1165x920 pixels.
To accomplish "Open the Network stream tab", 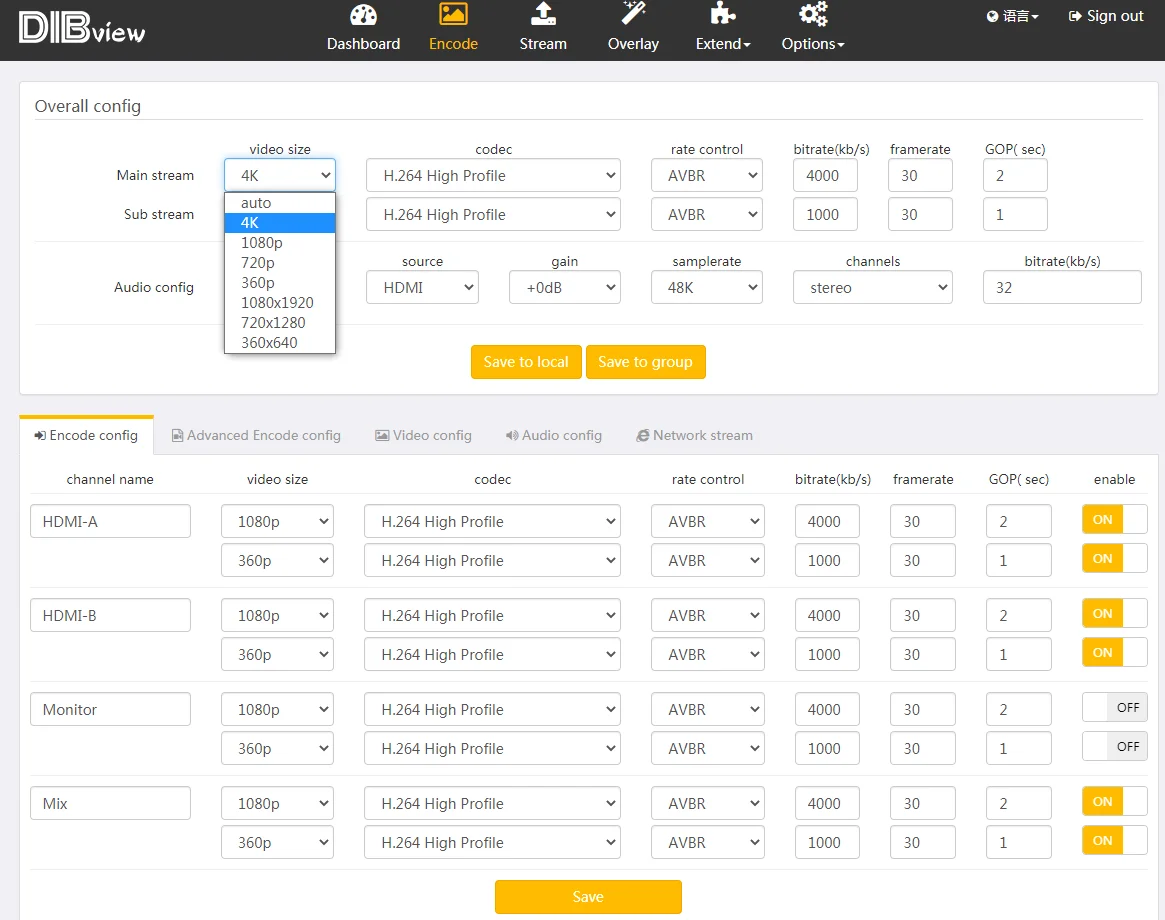I will tap(694, 436).
